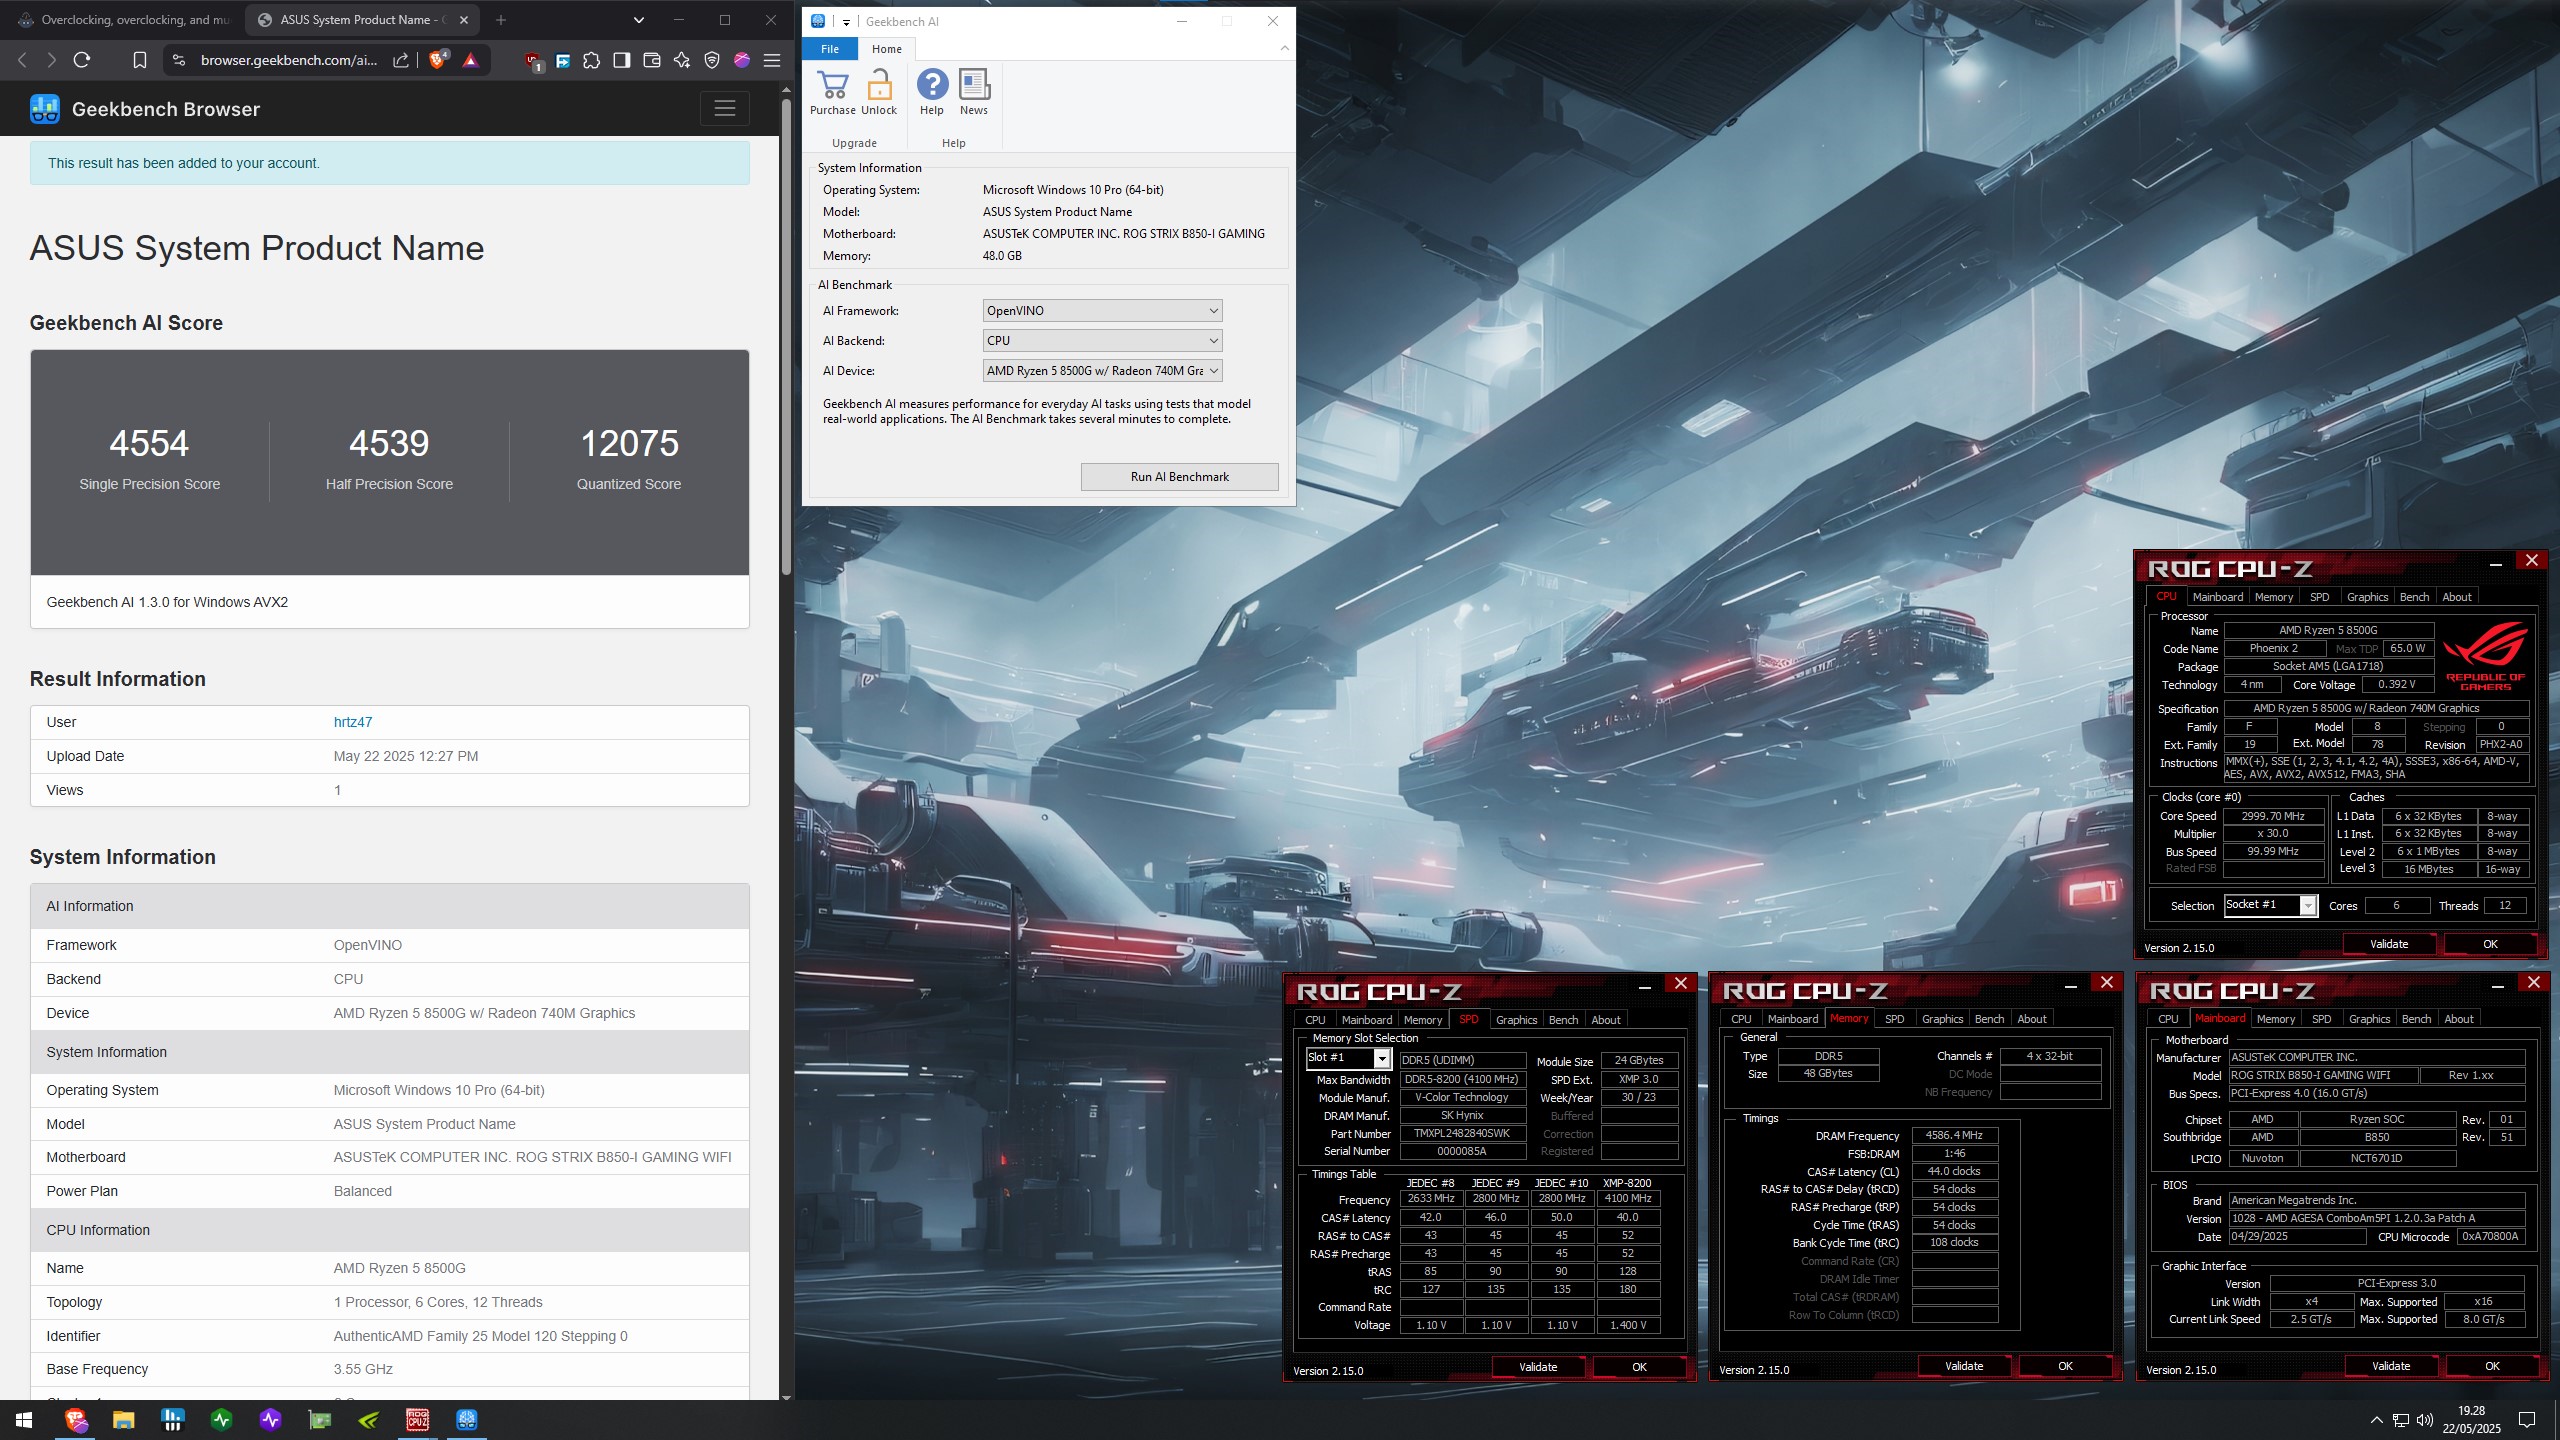Expand the browser tab search chevron

pyautogui.click(x=639, y=20)
